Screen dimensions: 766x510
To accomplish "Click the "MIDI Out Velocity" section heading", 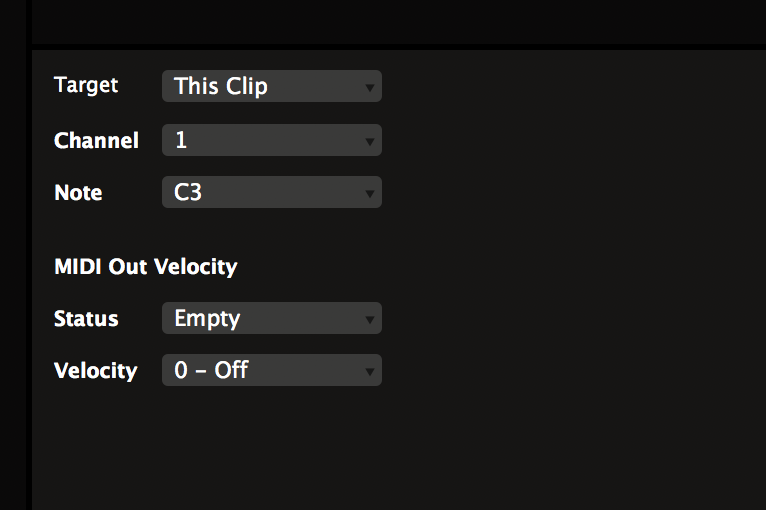I will pyautogui.click(x=145, y=267).
